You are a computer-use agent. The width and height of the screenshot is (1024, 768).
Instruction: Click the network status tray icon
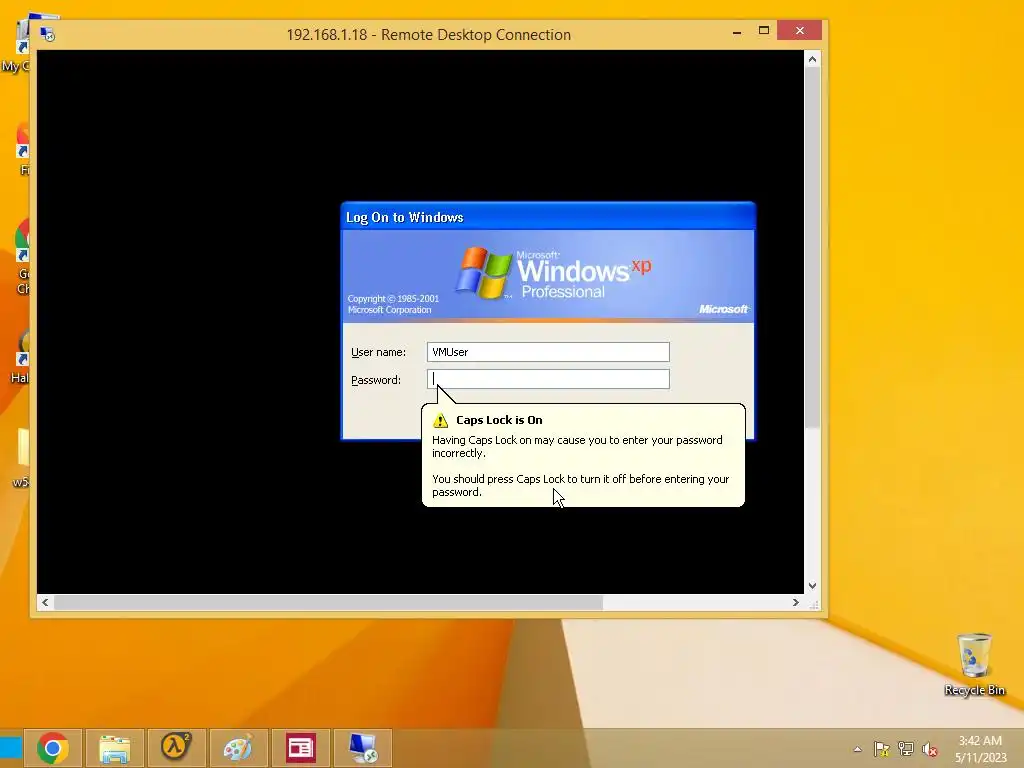(x=906, y=749)
